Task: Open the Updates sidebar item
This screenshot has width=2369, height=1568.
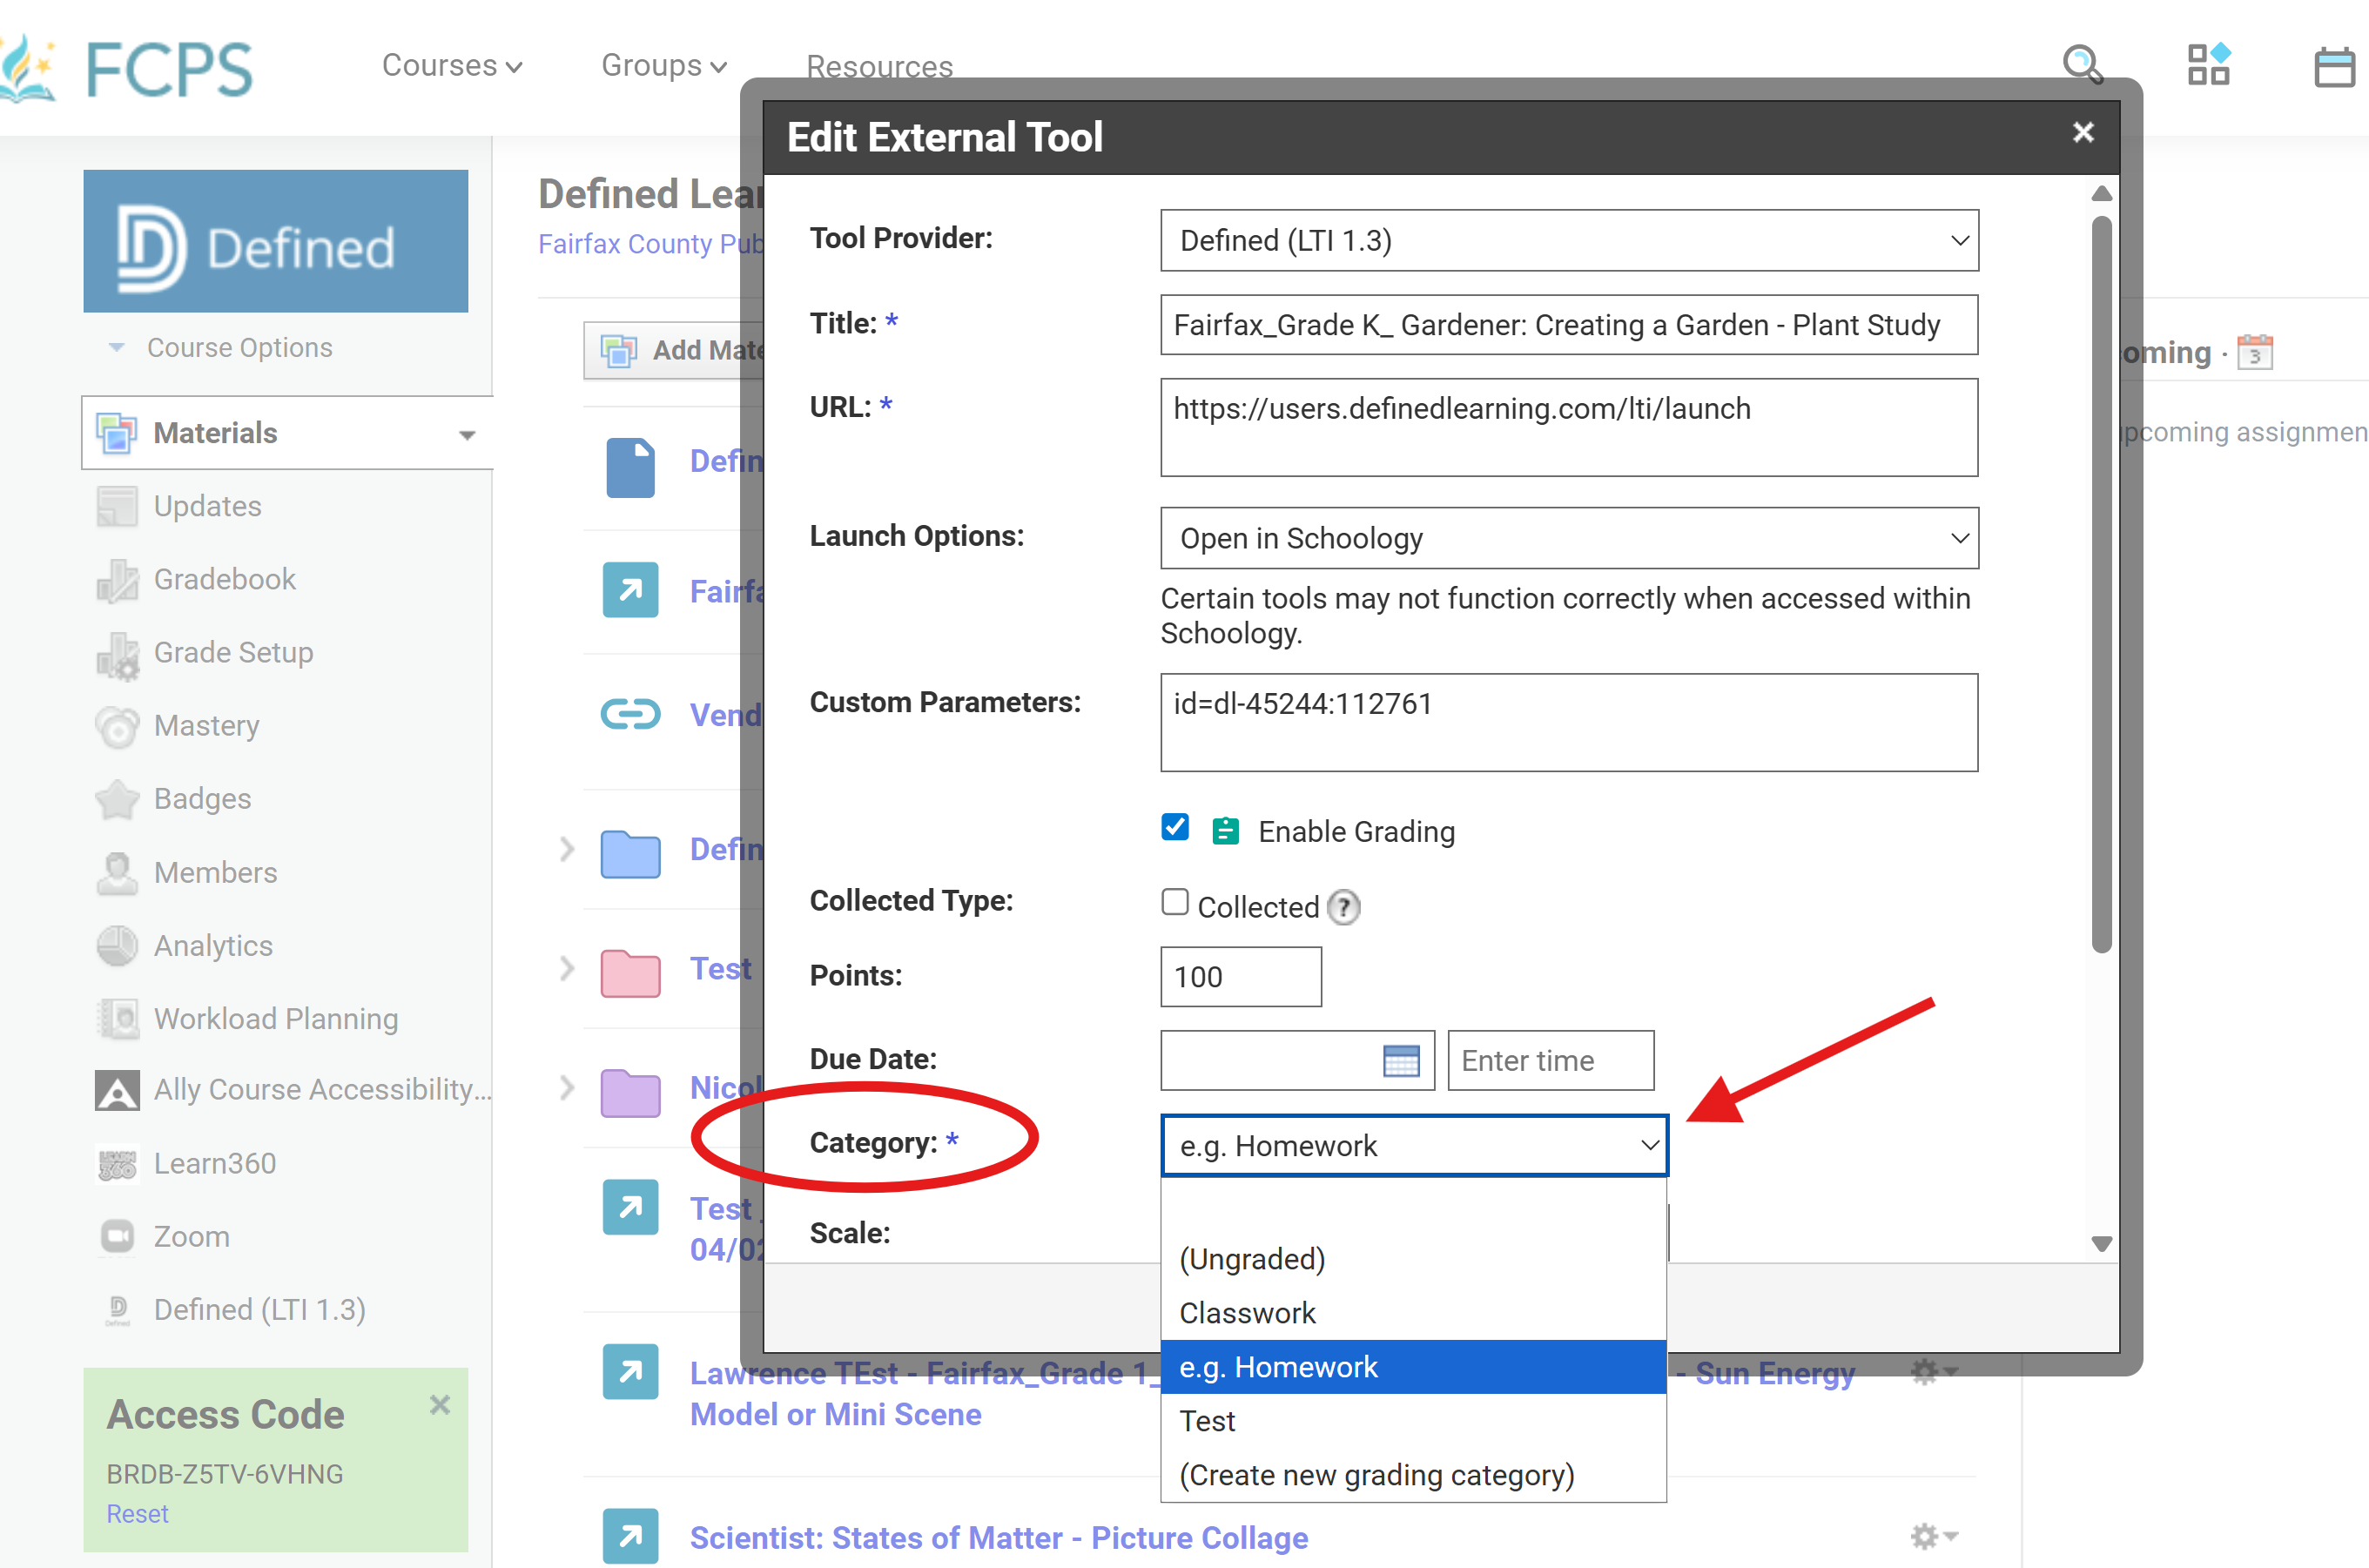Action: [207, 506]
